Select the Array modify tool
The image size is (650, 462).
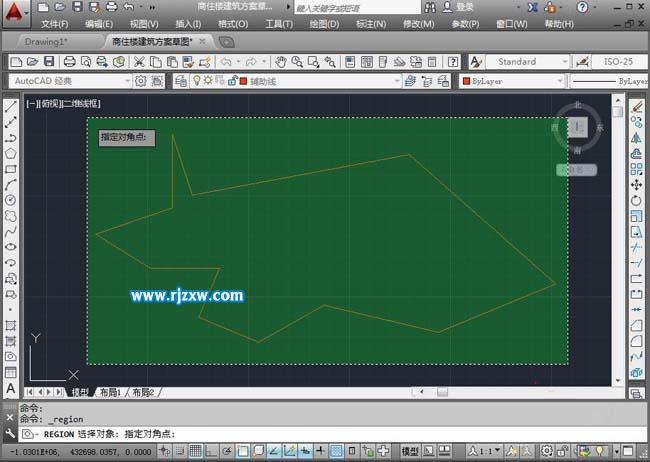click(637, 169)
